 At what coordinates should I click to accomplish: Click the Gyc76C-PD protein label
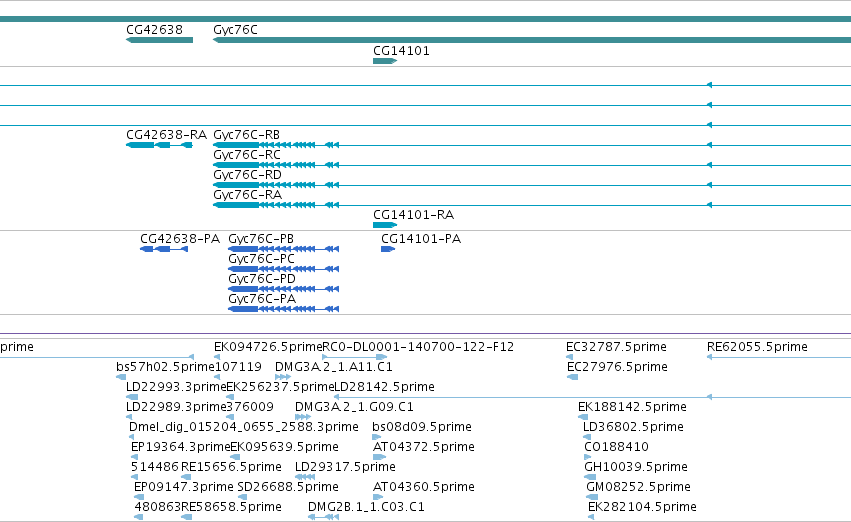[x=262, y=279]
